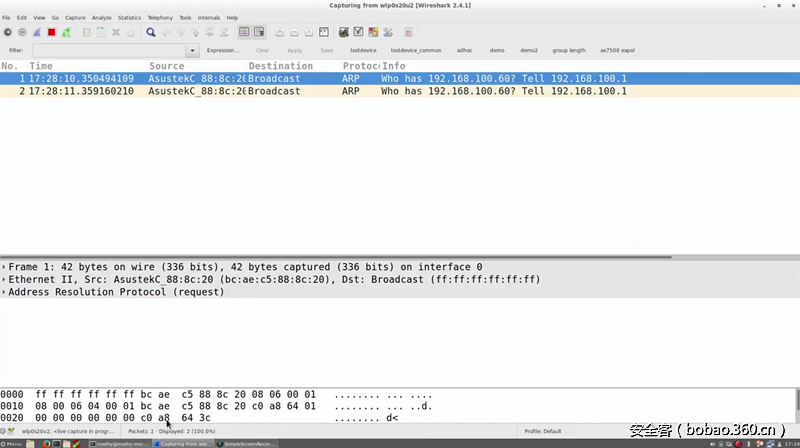Apply the adhoc saved filter
This screenshot has height=448, width=800.
[464, 51]
